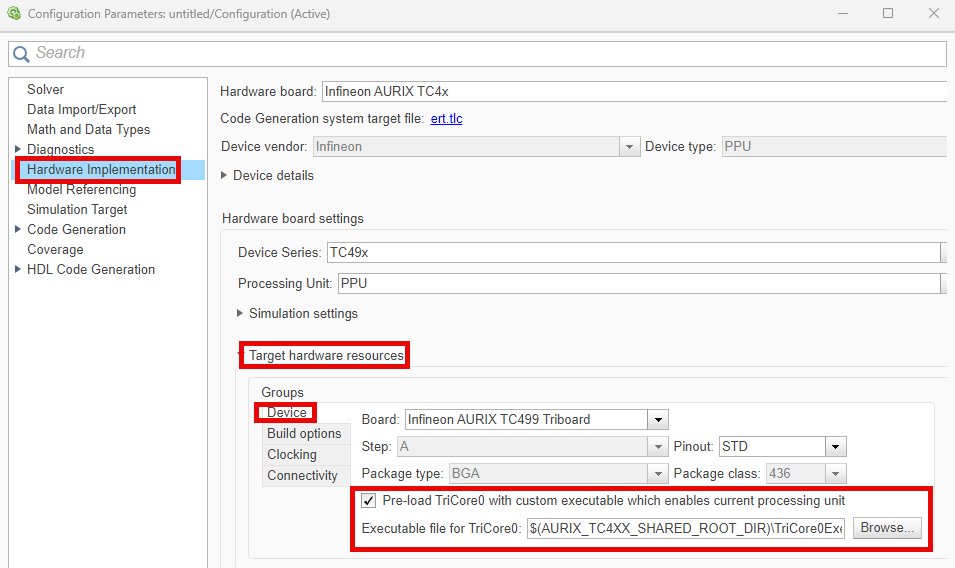Select Diagnostics in the sidebar
Screen dimensions: 955x568
coord(60,150)
